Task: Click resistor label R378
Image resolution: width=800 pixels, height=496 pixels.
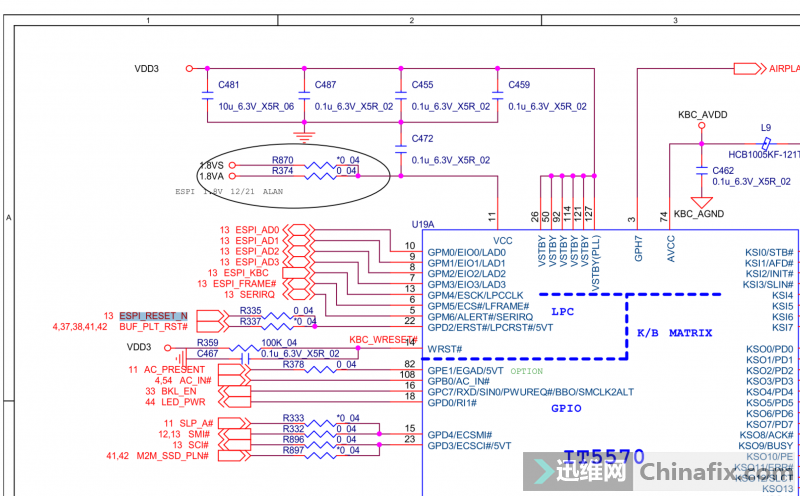Action: point(293,364)
